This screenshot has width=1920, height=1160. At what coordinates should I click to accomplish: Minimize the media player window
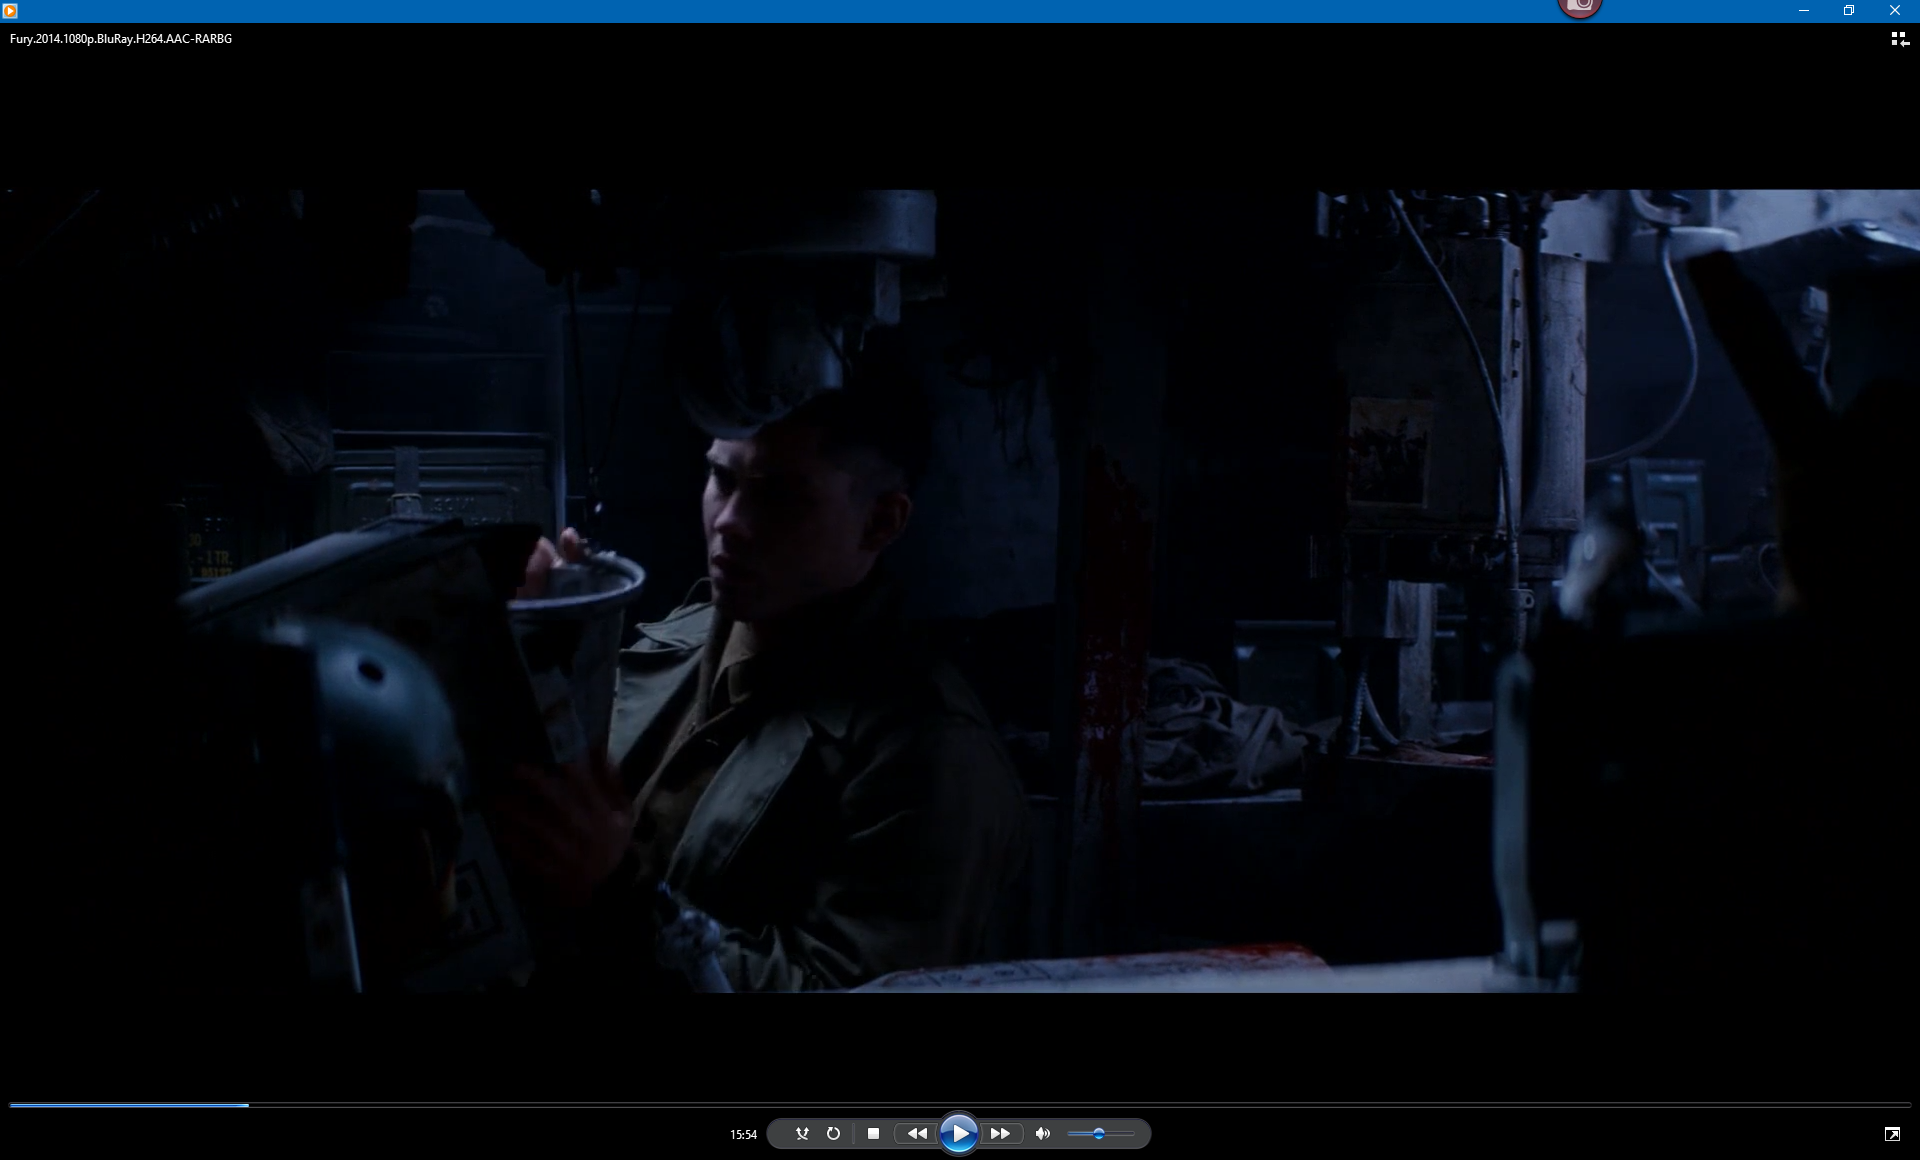tap(1804, 10)
